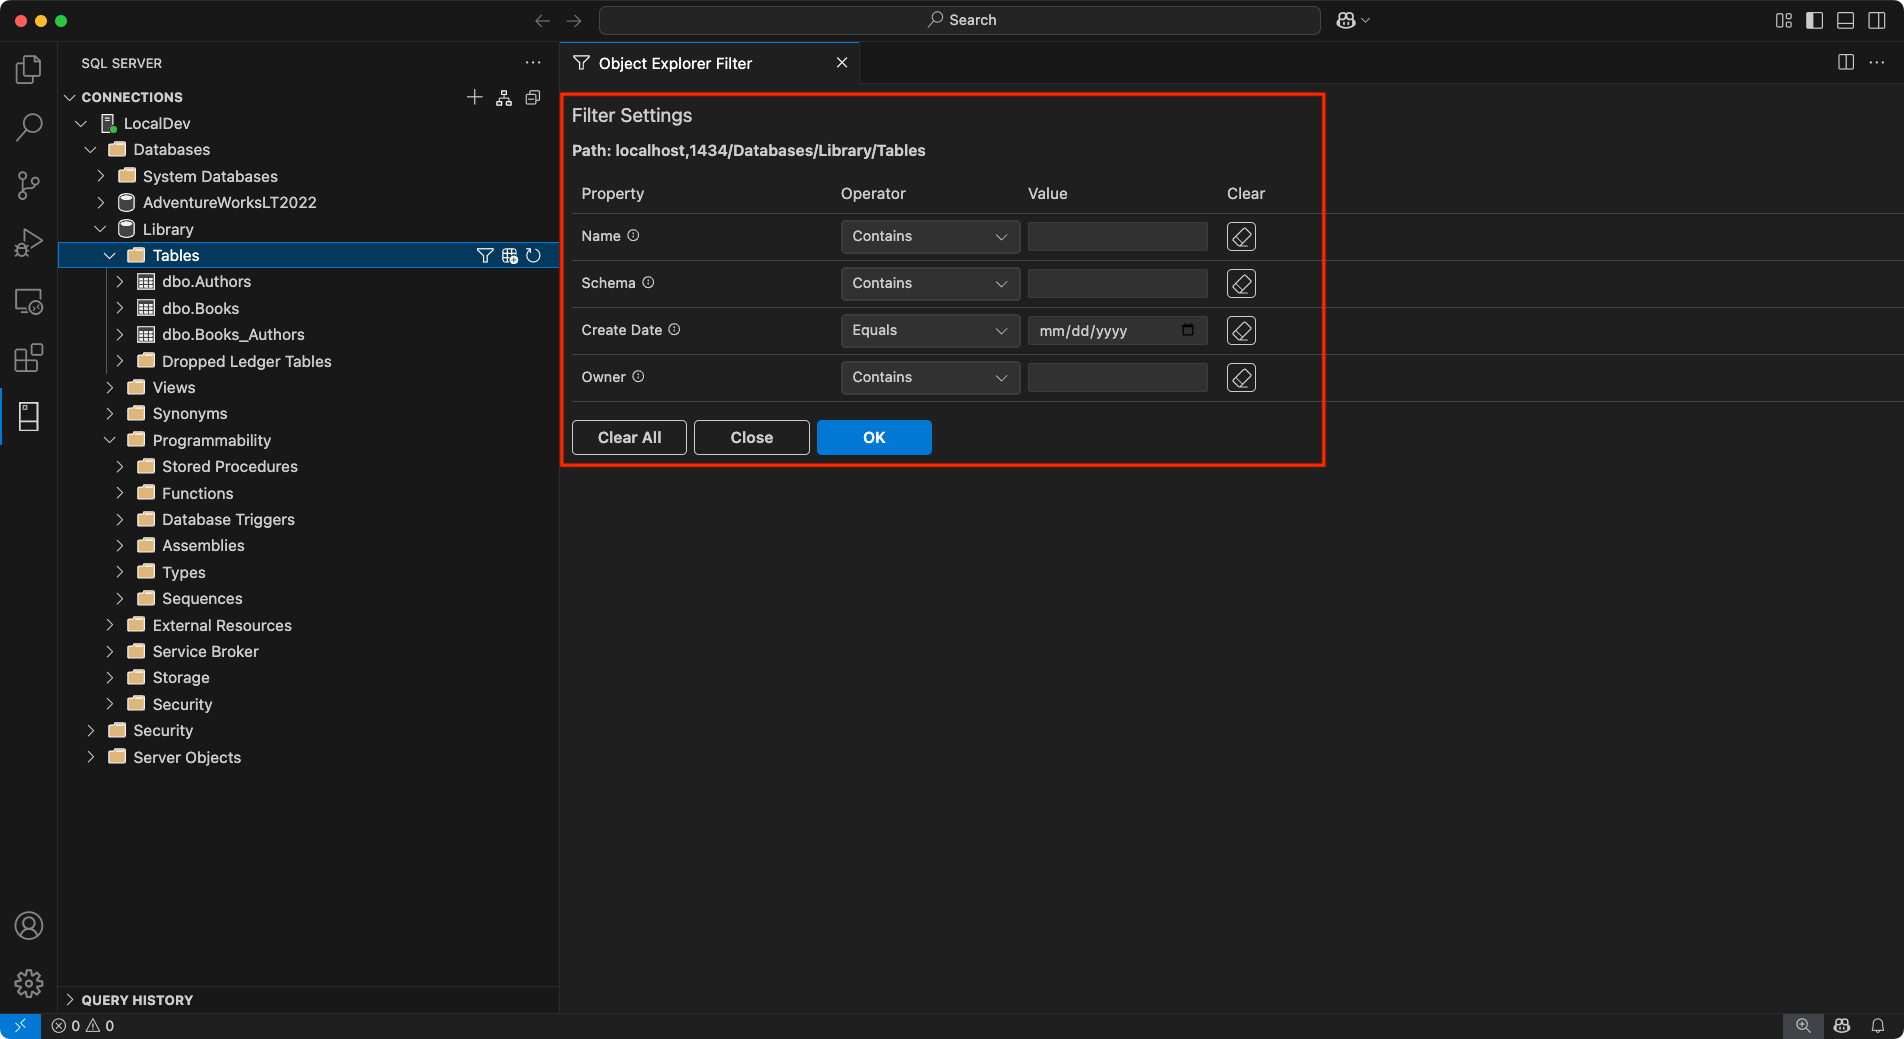The height and width of the screenshot is (1039, 1904).
Task: Clear the Name filter using its eraser icon
Action: coord(1240,236)
